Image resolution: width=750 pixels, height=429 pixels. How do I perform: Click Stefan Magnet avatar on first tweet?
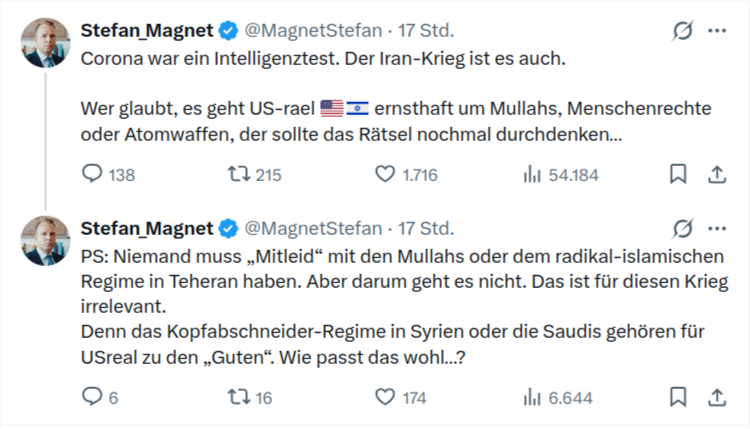pyautogui.click(x=47, y=43)
